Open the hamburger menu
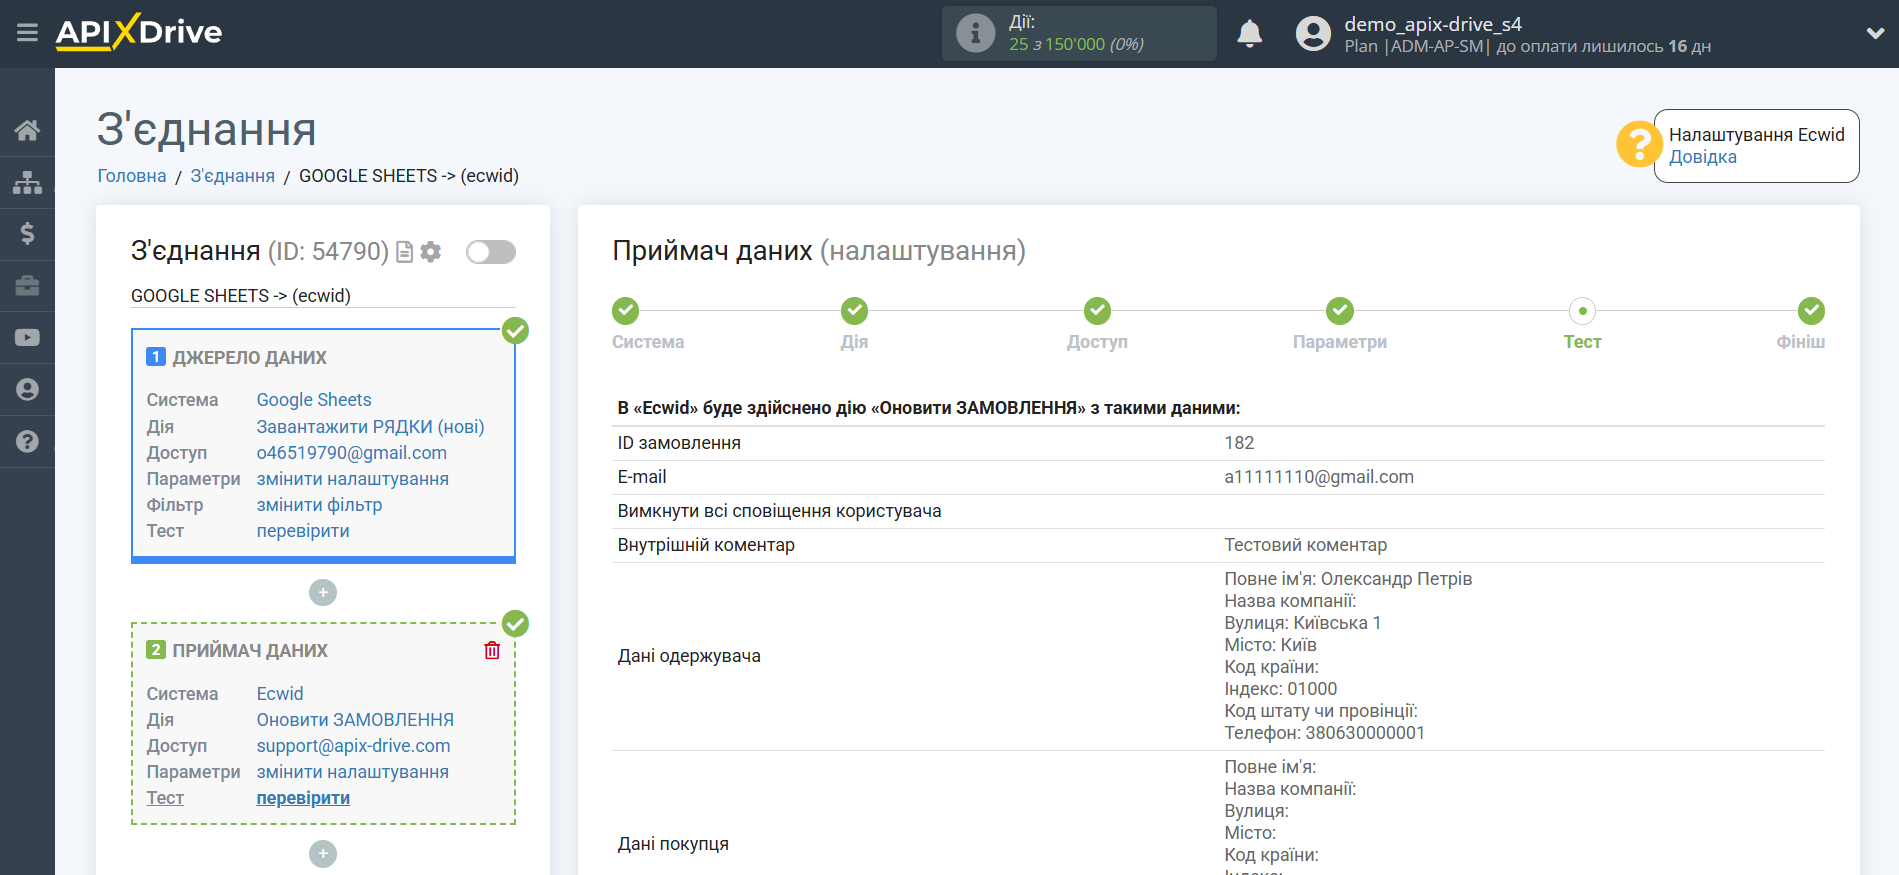Viewport: 1899px width, 875px height. (27, 33)
